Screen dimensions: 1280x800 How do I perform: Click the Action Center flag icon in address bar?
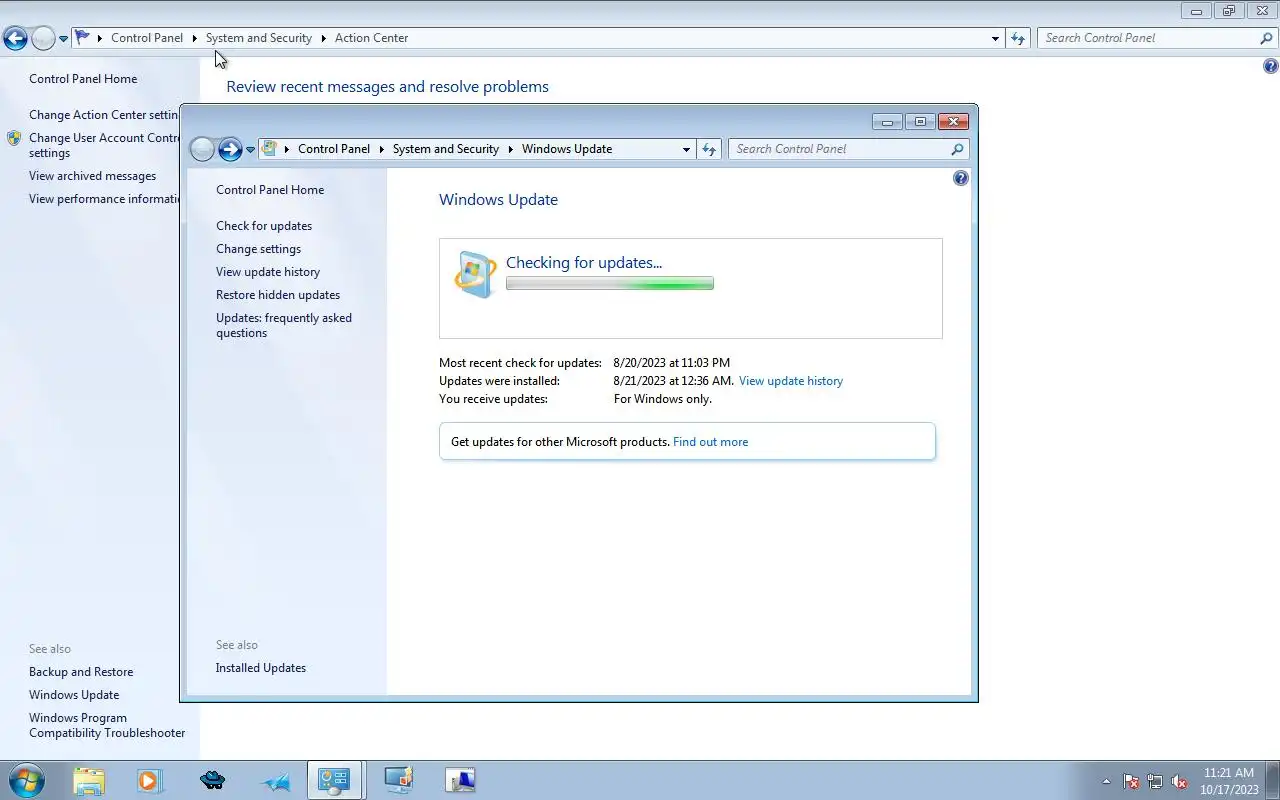[82, 38]
